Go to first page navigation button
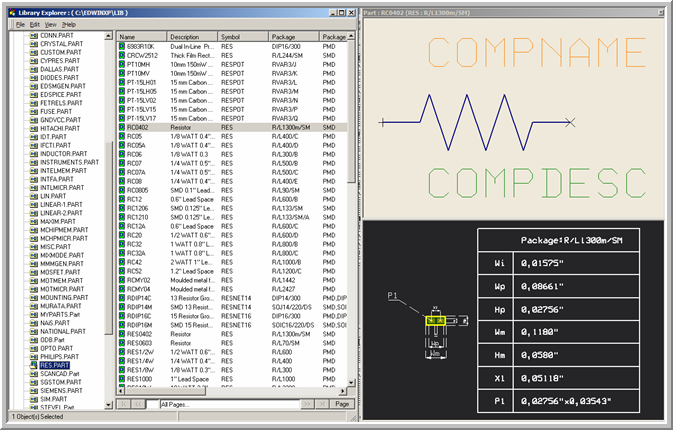Image resolution: width=673 pixels, height=430 pixels. pos(124,404)
